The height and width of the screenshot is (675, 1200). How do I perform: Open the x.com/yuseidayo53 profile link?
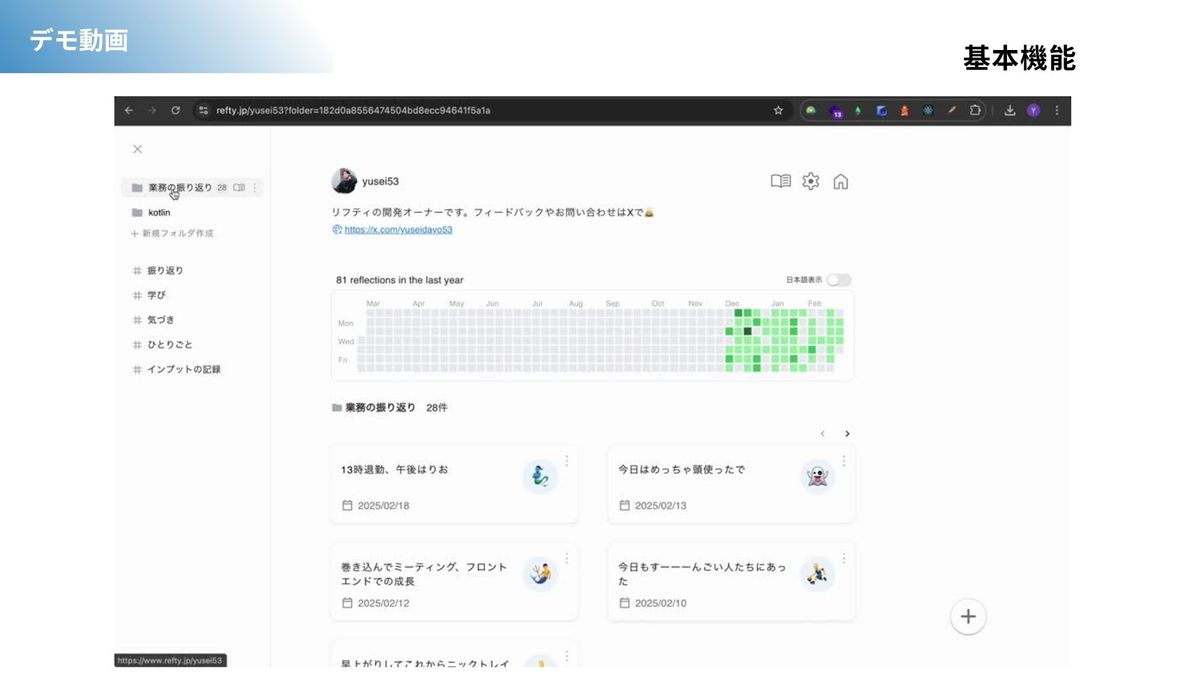[x=398, y=229]
